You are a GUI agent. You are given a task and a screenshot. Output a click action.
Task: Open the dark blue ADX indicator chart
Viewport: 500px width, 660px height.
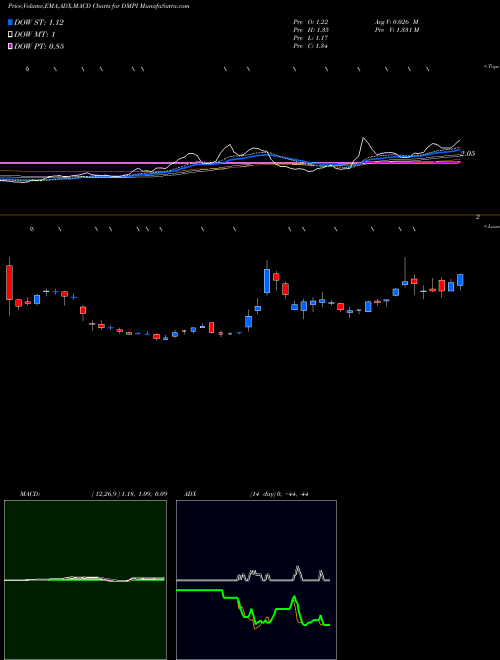tap(256, 580)
